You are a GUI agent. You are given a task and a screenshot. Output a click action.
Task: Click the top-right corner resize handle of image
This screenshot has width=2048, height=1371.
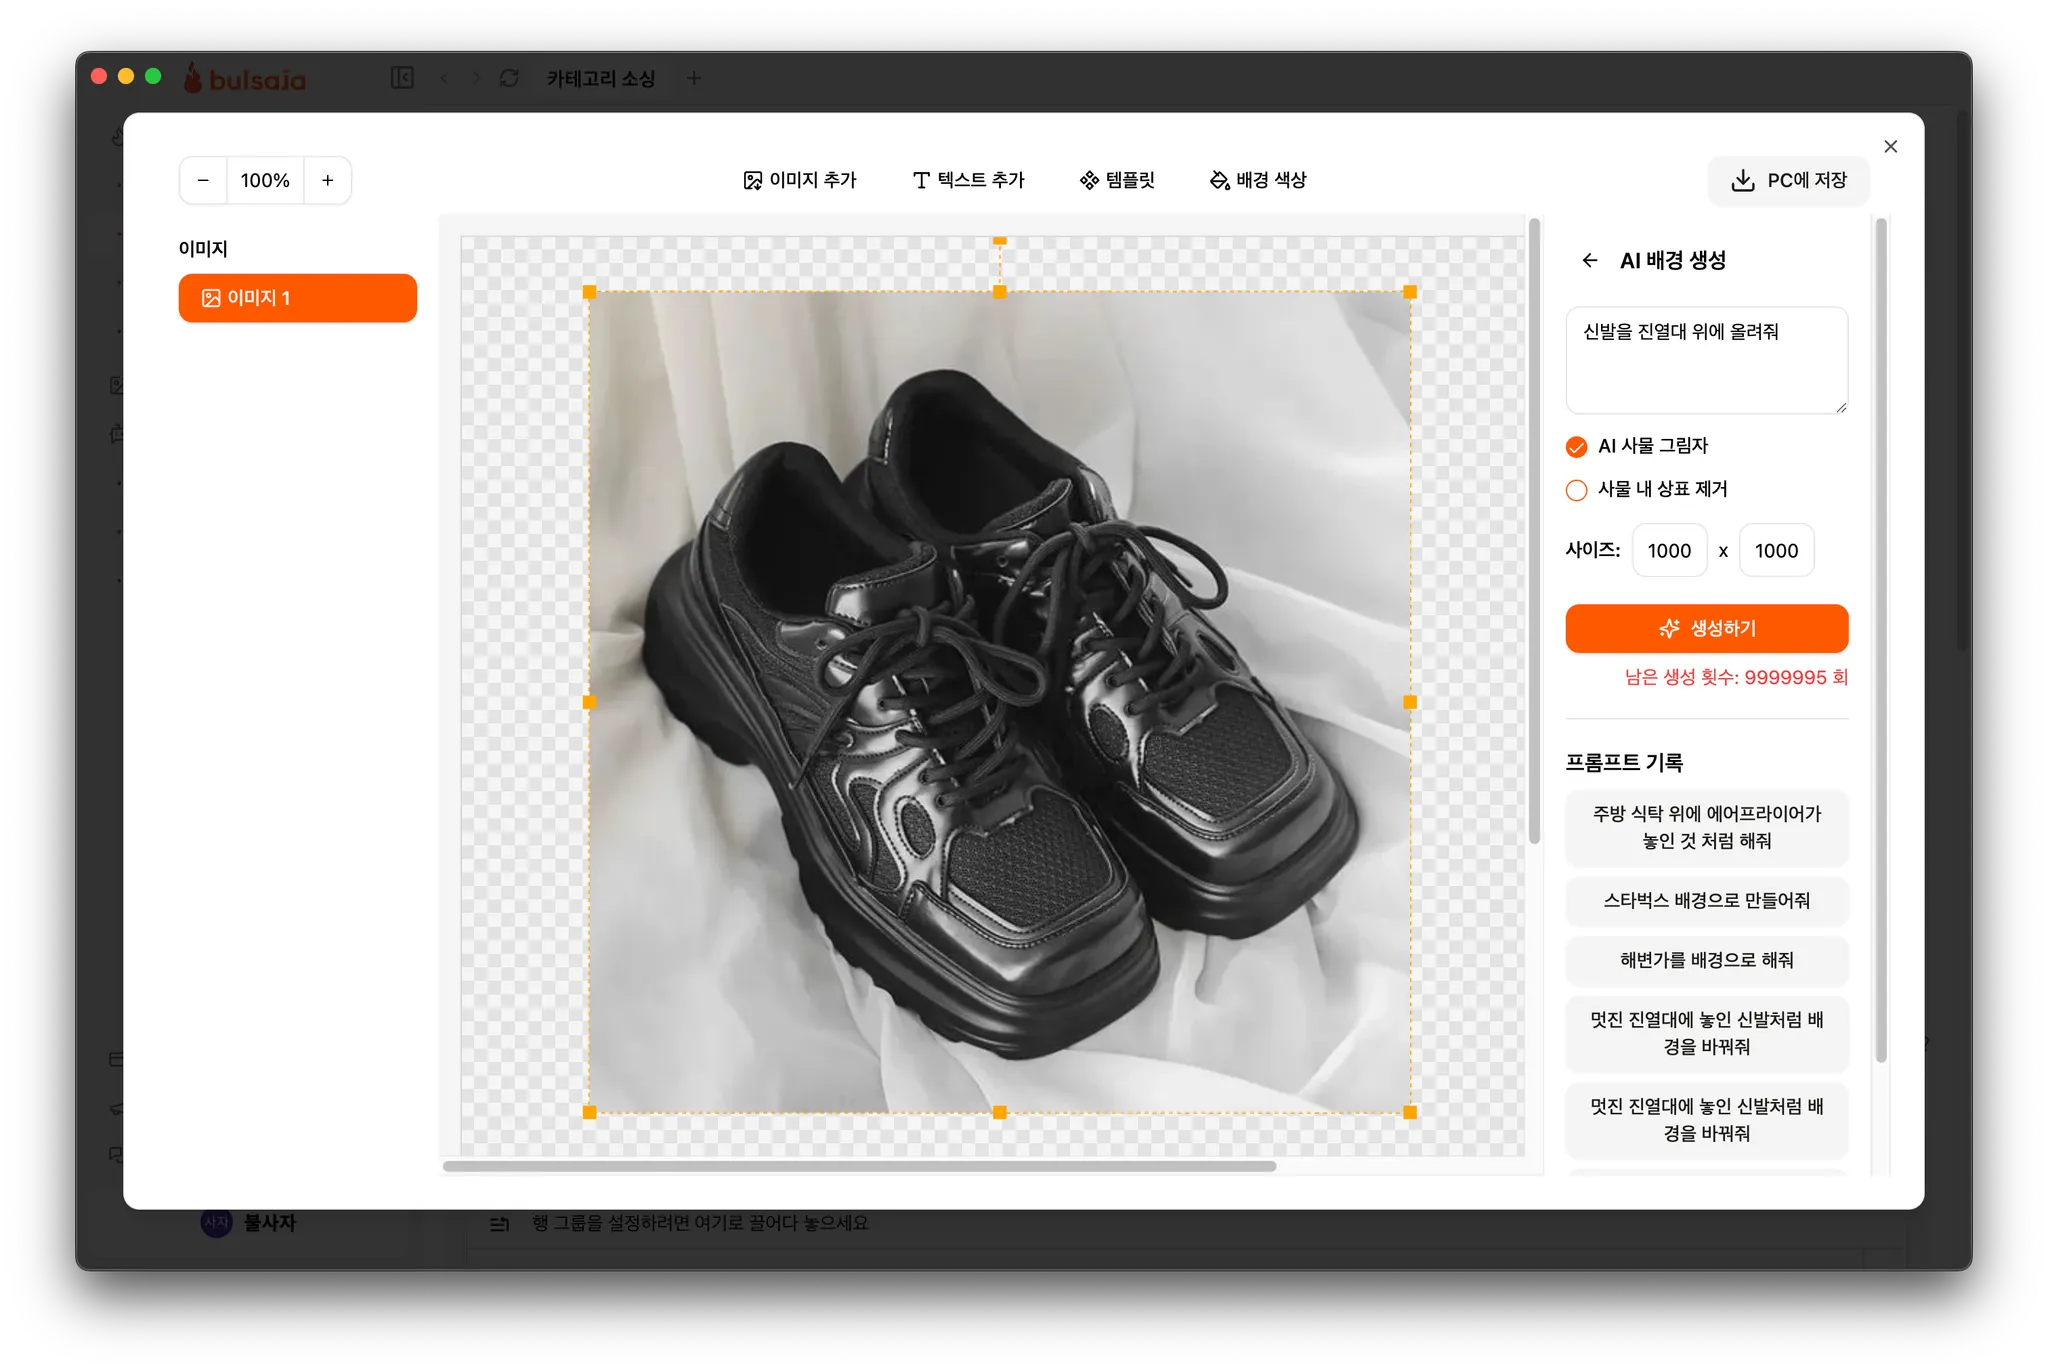pos(1410,292)
